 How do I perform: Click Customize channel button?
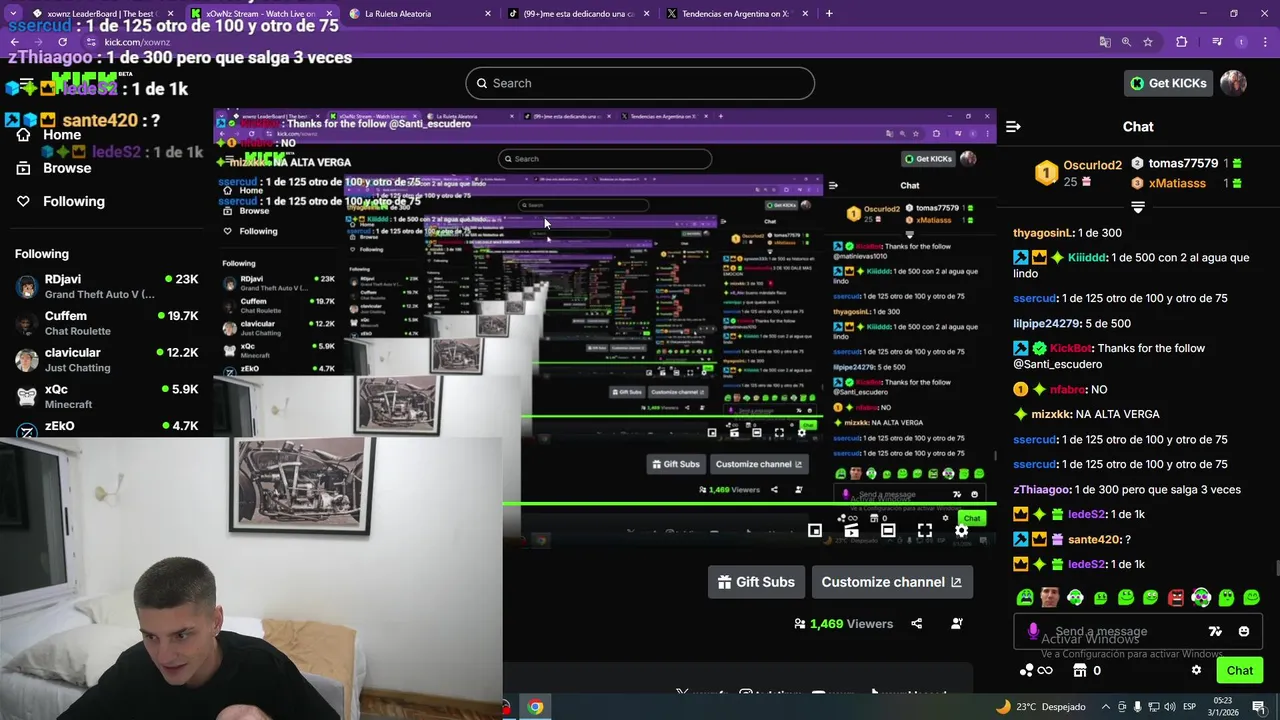[892, 582]
